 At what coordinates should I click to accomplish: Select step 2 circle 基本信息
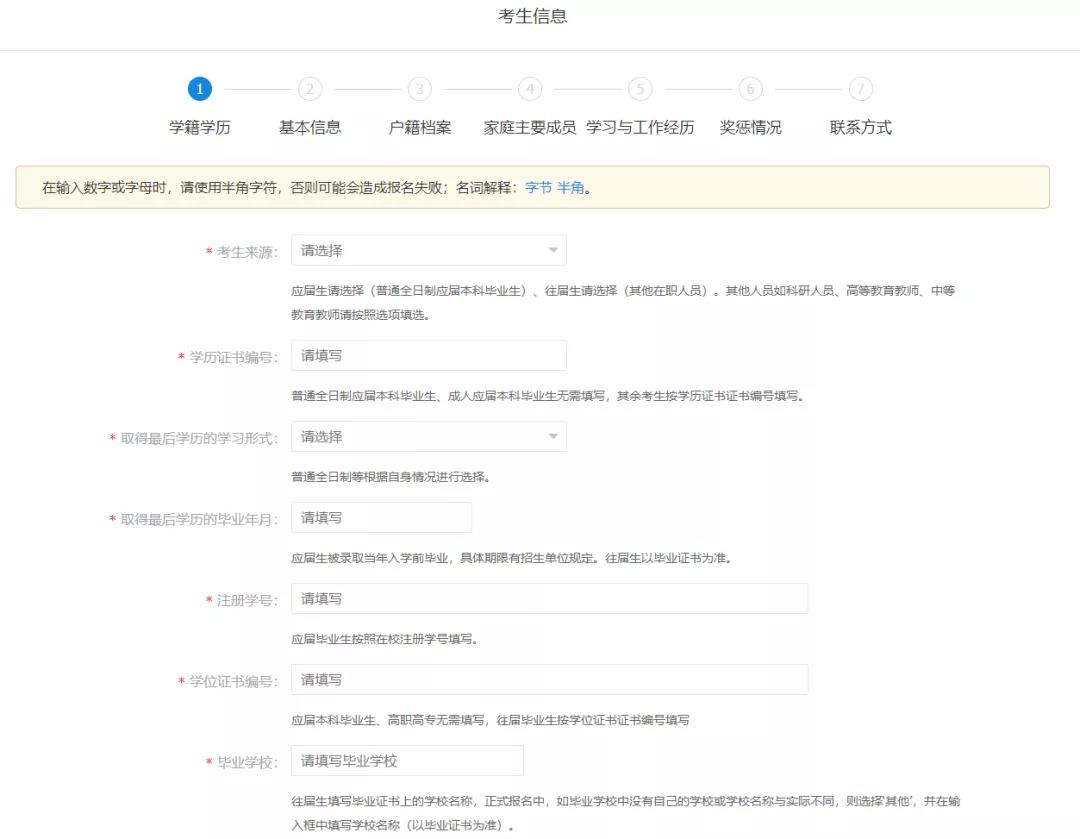point(310,89)
